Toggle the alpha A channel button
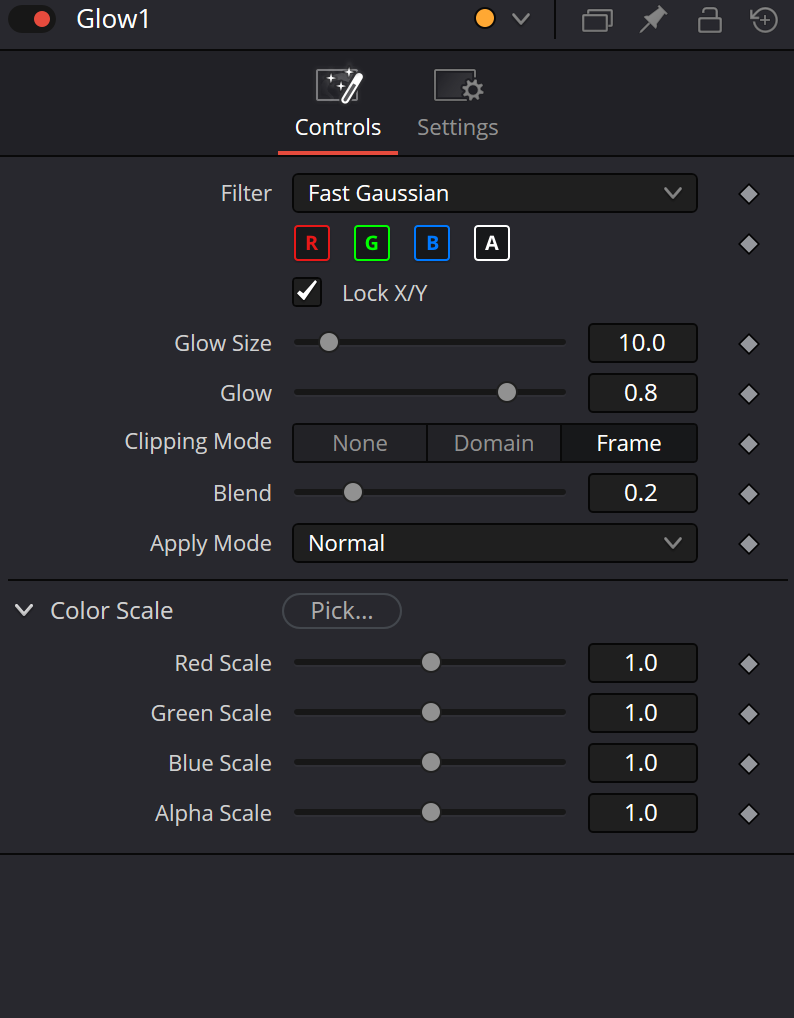Viewport: 794px width, 1018px height. click(x=492, y=243)
